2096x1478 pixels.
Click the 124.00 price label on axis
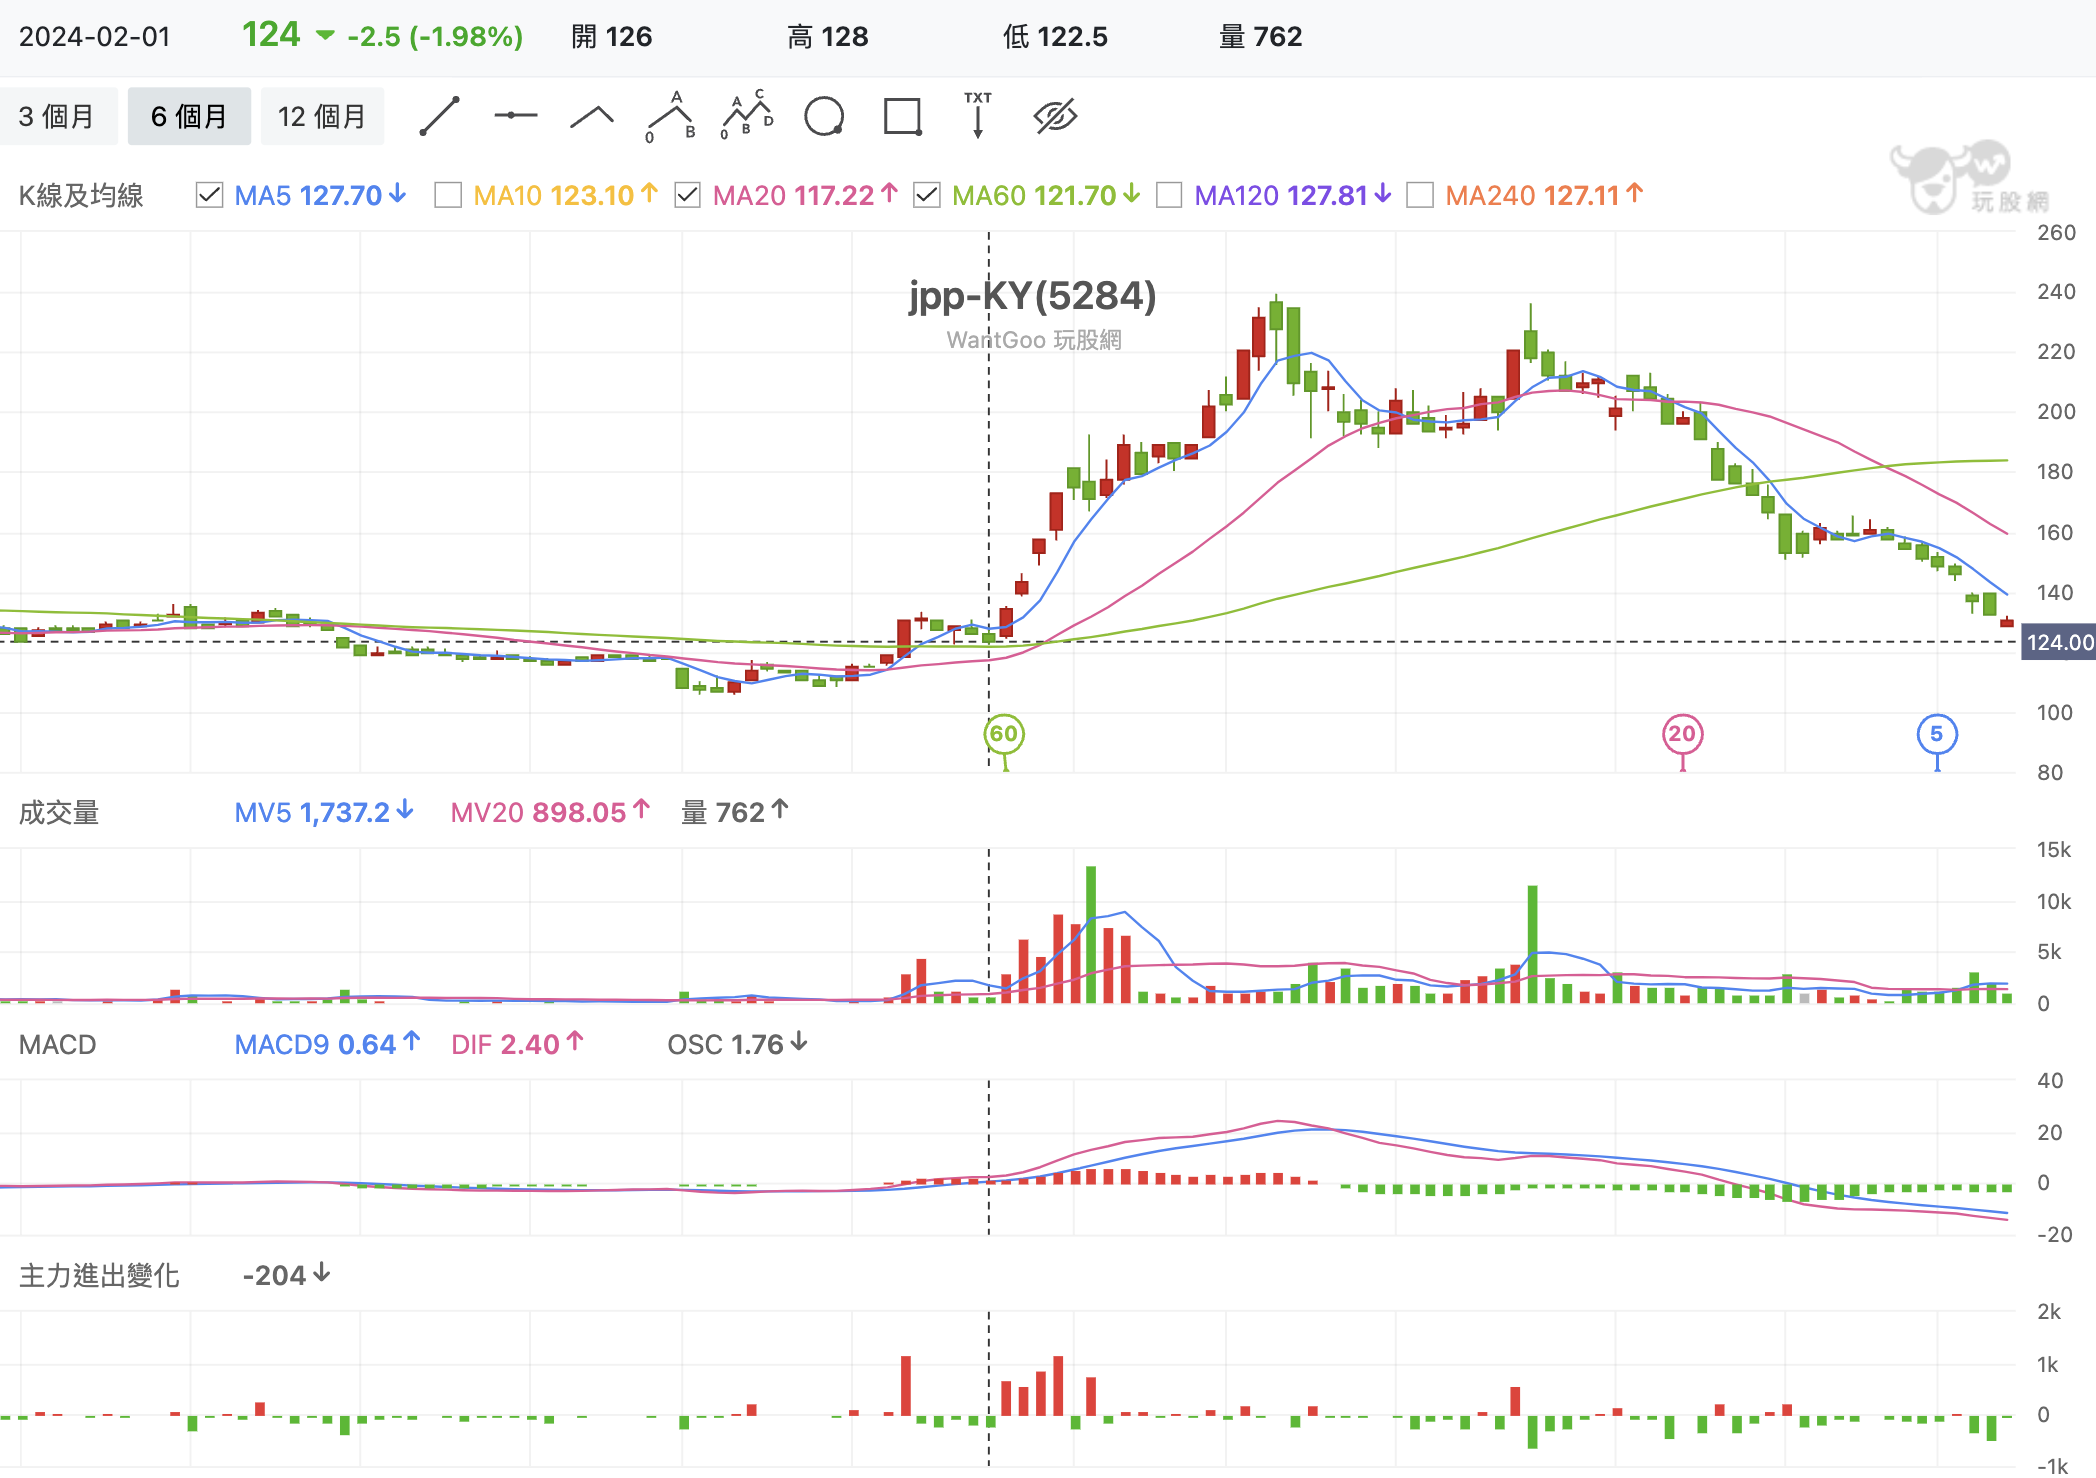(x=2058, y=642)
